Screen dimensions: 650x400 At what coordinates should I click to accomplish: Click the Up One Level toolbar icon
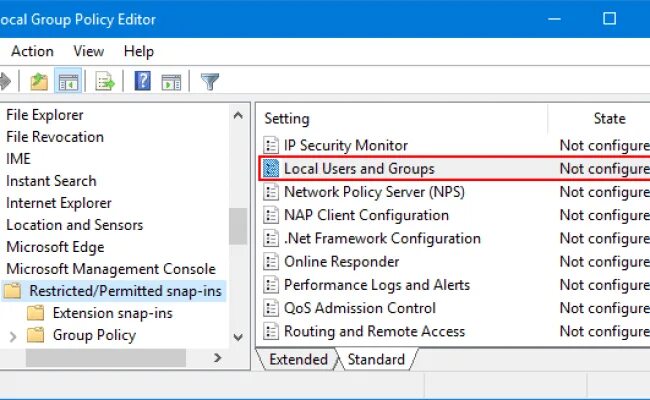39,81
